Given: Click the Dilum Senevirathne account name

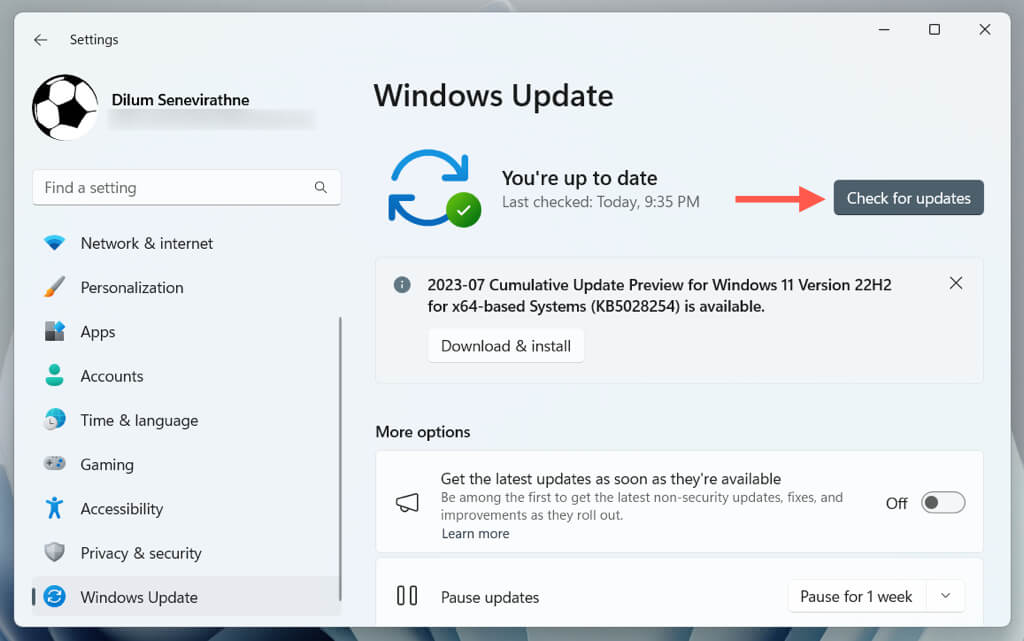Looking at the screenshot, I should pos(180,100).
